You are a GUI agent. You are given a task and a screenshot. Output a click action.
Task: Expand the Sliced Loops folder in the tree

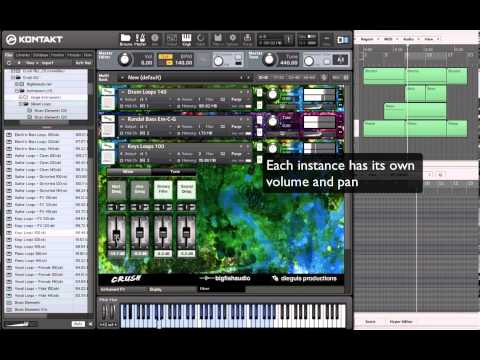click(21, 104)
